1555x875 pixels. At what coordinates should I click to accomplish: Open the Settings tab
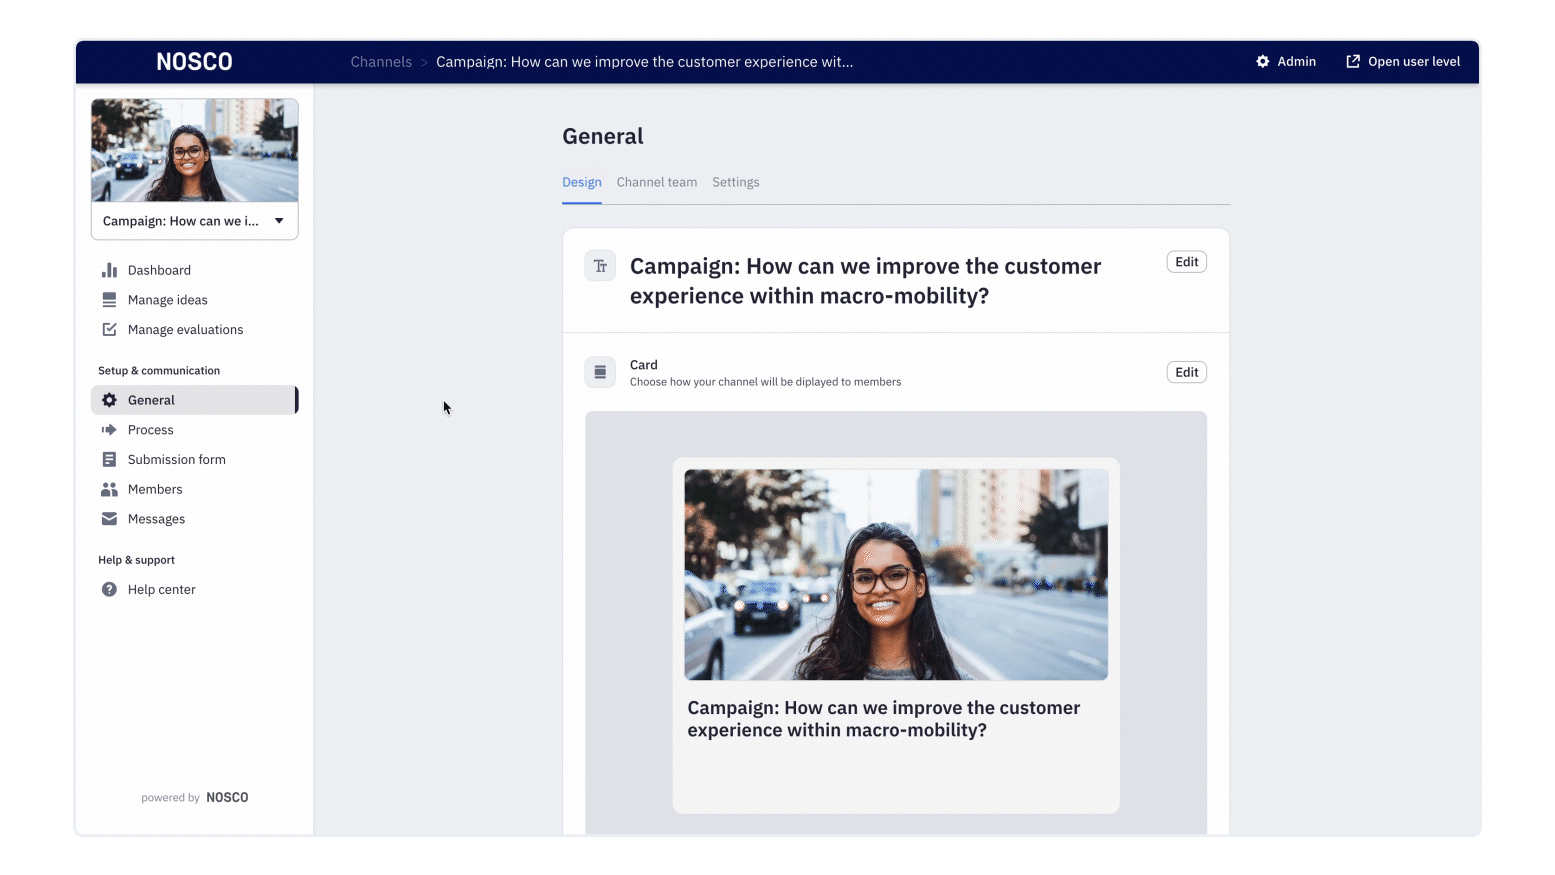tap(735, 182)
